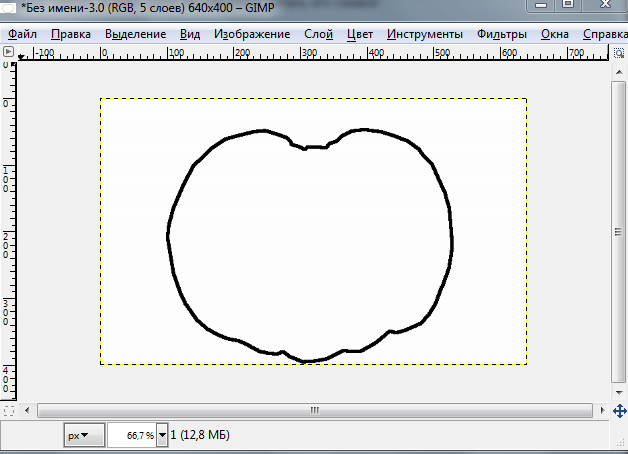
Task: Click the image menu arrow at the ruler corner
Action: pyautogui.click(x=8, y=52)
